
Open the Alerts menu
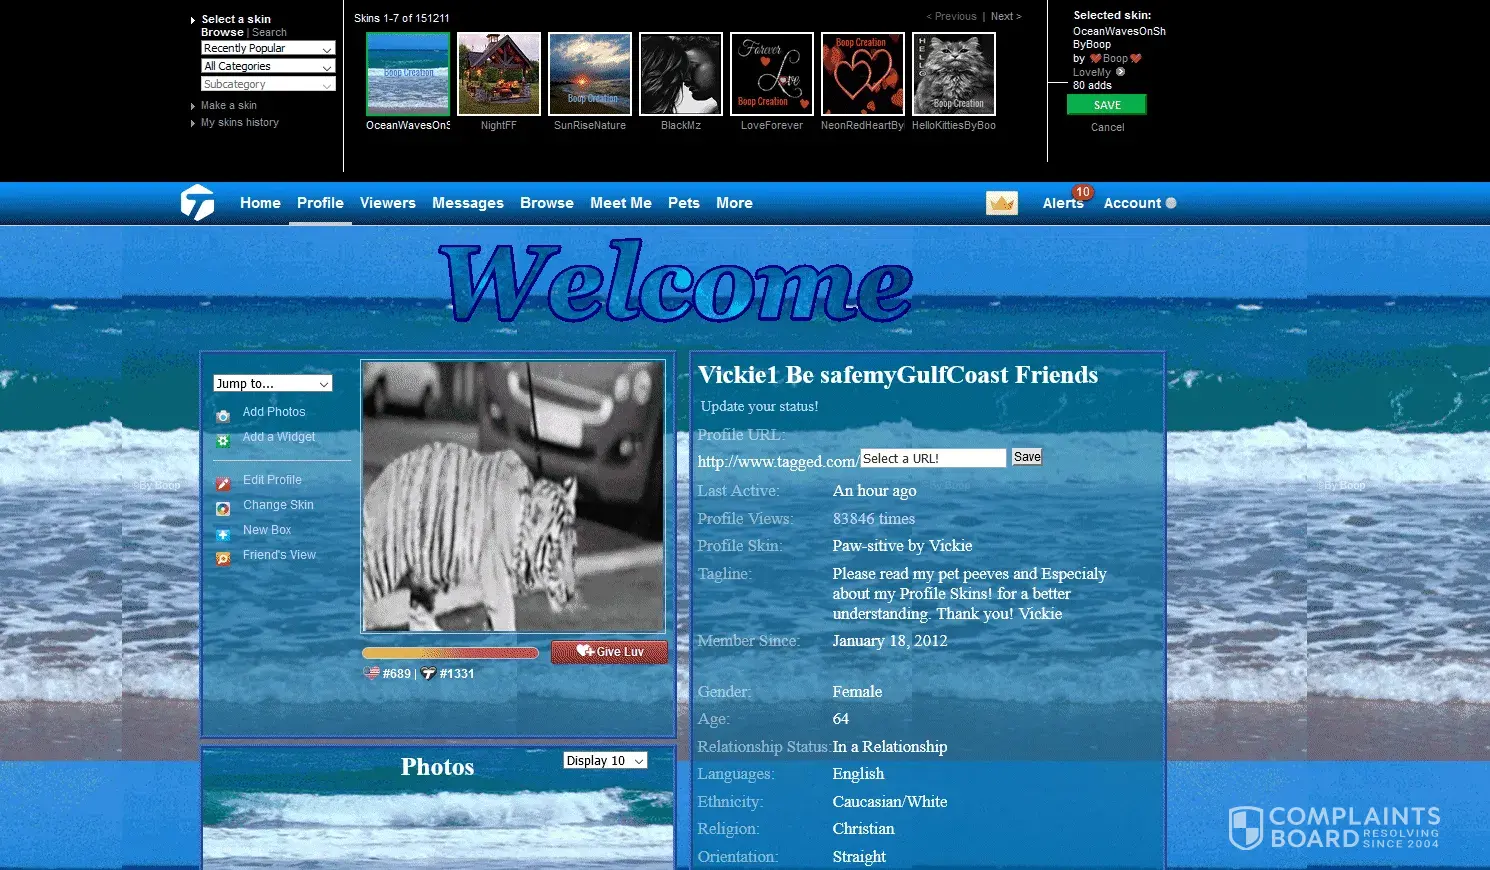(1063, 203)
